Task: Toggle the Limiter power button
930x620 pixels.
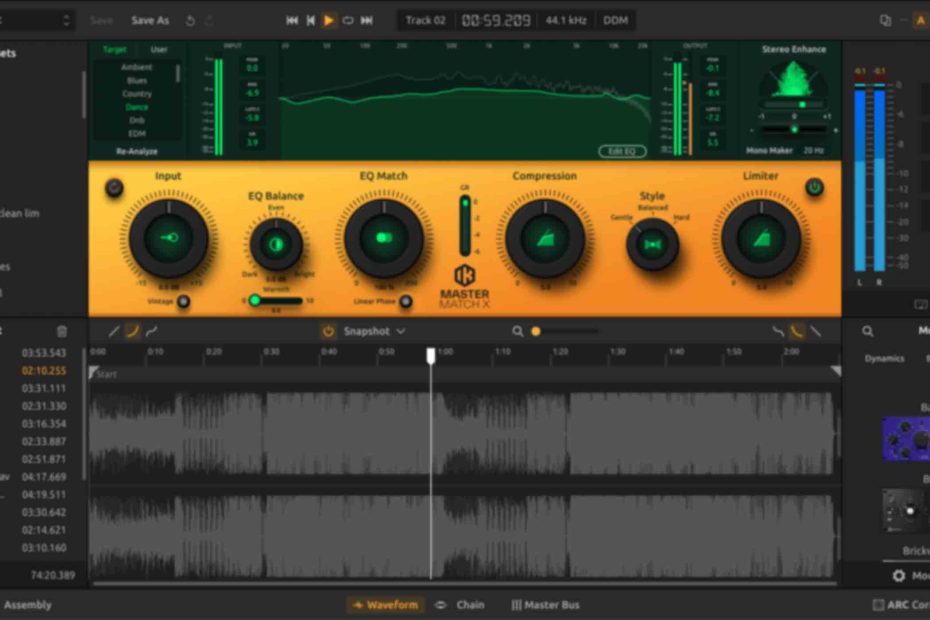Action: [x=815, y=187]
